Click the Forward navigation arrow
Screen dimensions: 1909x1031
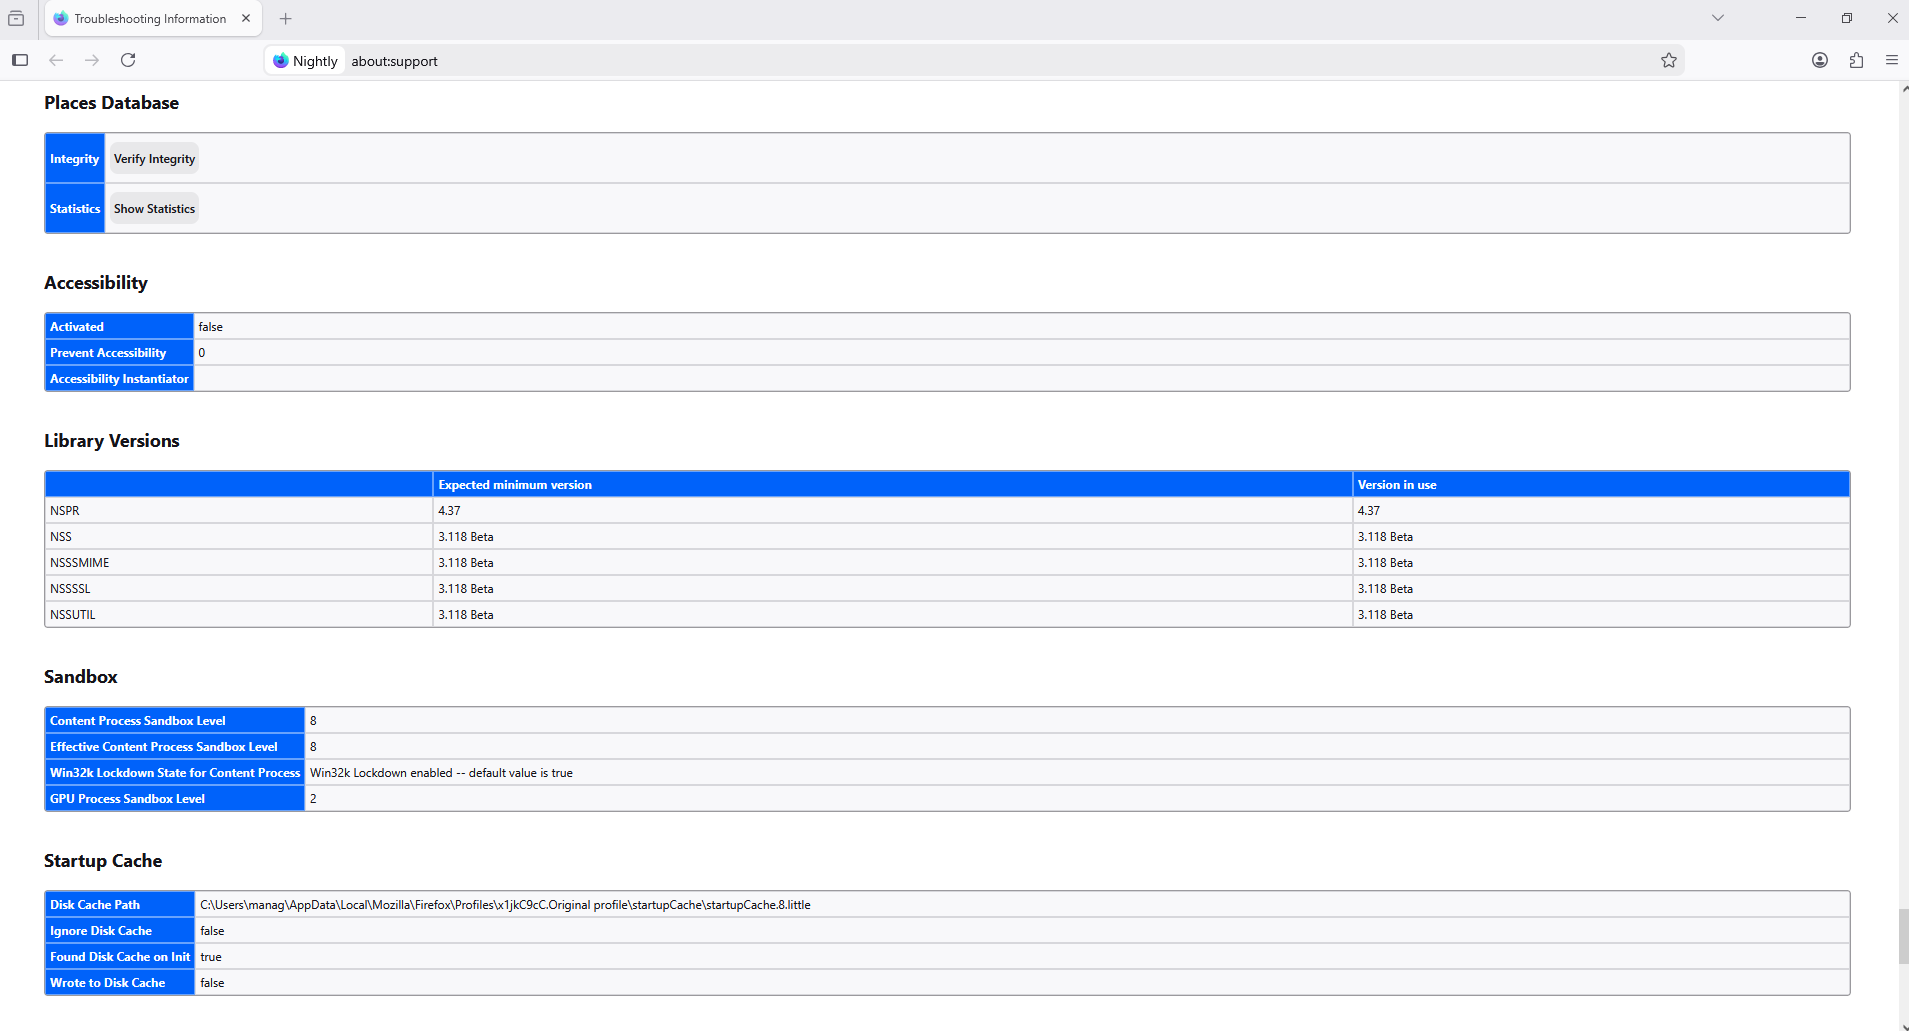click(x=92, y=60)
